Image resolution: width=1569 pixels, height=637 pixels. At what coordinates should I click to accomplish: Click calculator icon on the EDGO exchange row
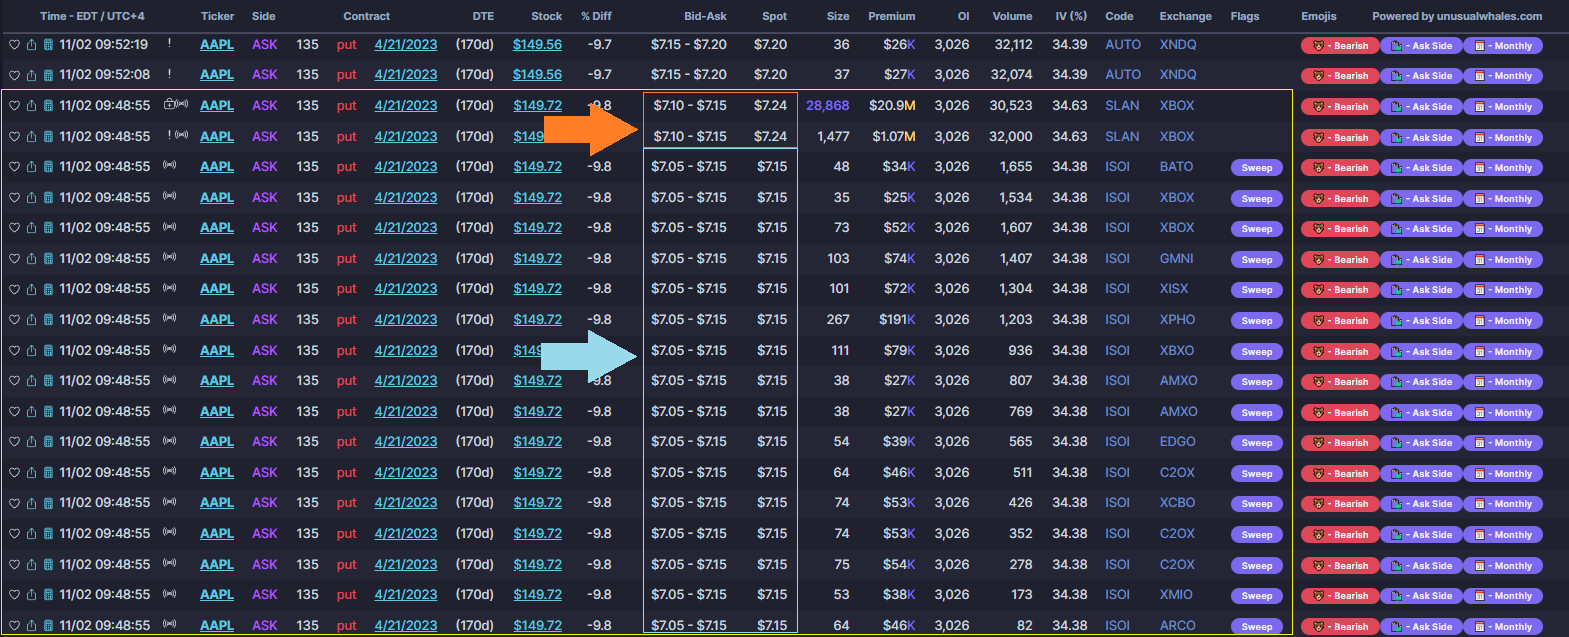coord(47,442)
